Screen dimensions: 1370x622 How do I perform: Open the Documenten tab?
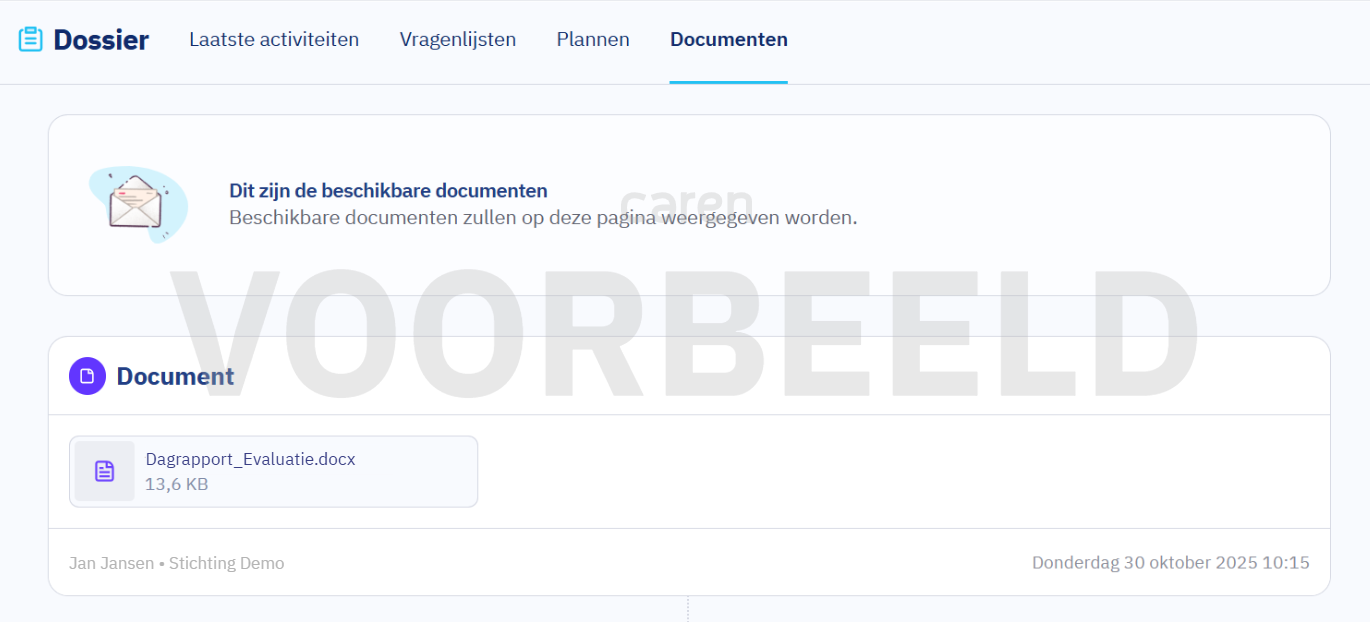(x=728, y=39)
